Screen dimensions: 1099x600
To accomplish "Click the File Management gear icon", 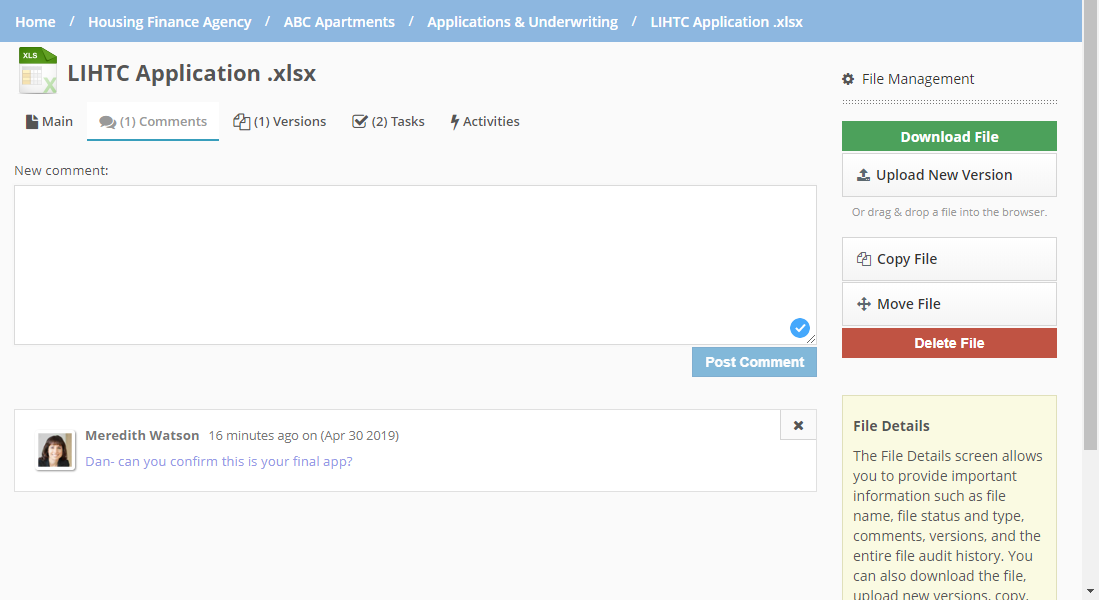I will (848, 79).
